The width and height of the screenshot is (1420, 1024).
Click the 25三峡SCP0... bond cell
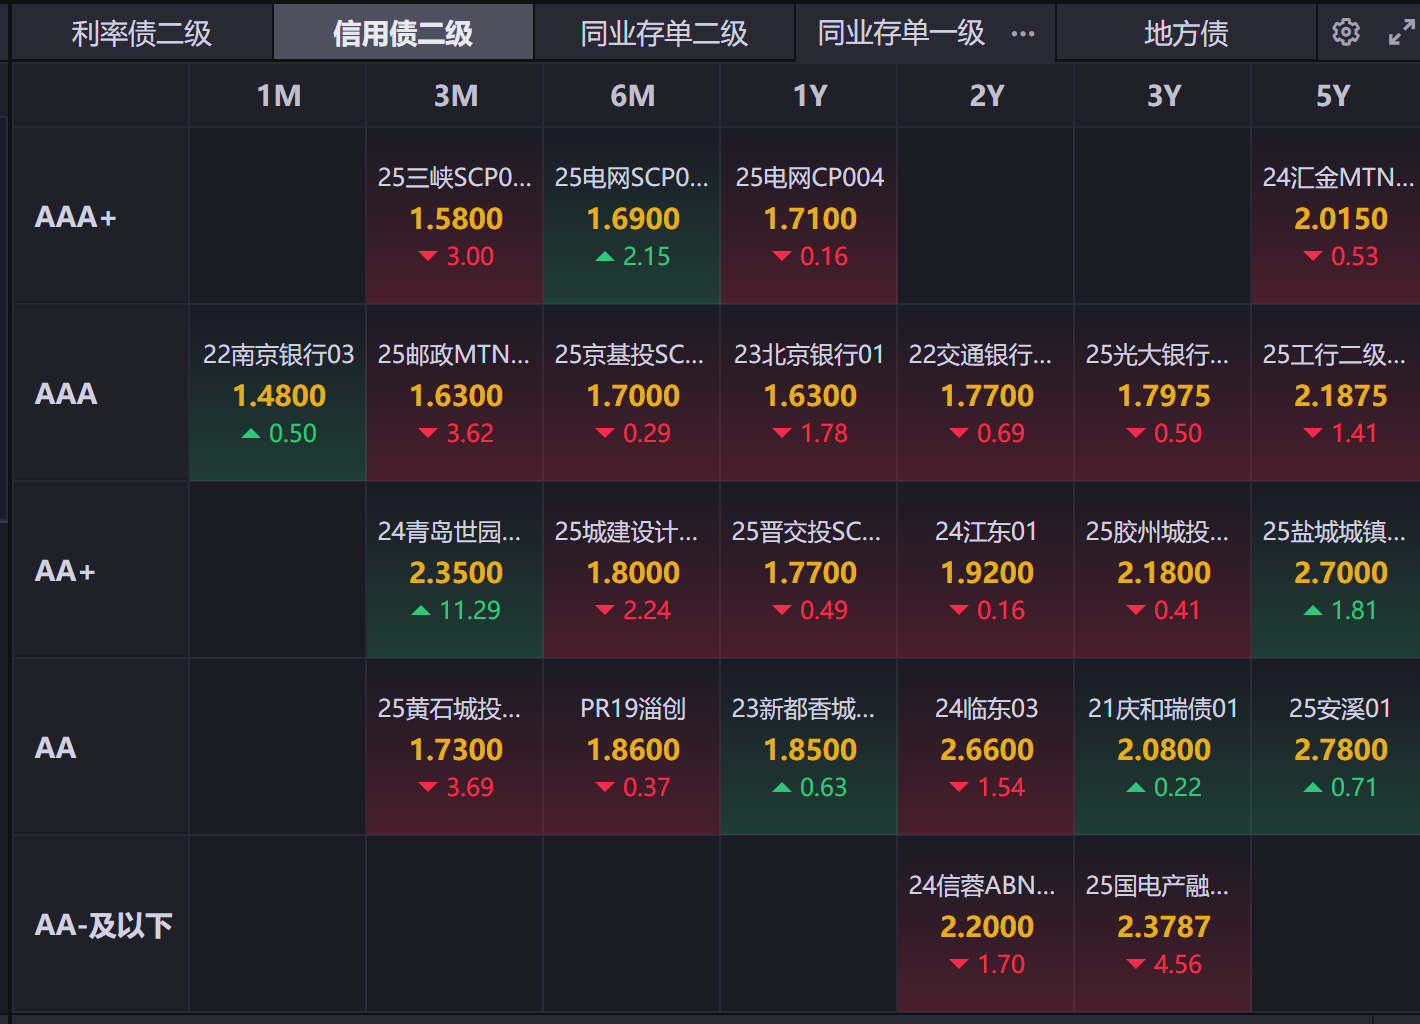(x=455, y=216)
